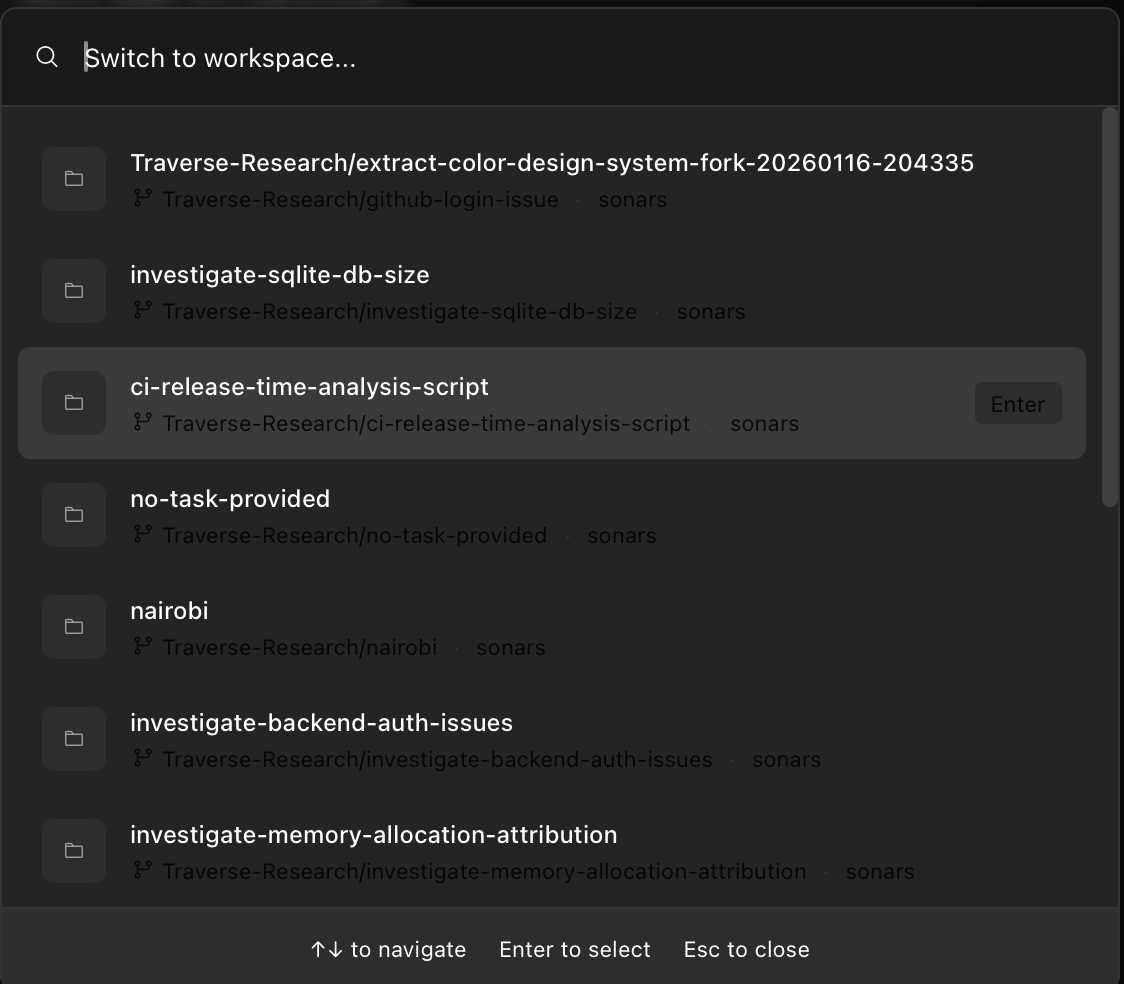Click the folder icon for investigate-memory-allocation-attribution
Screen dimensions: 1124x984
73,850
